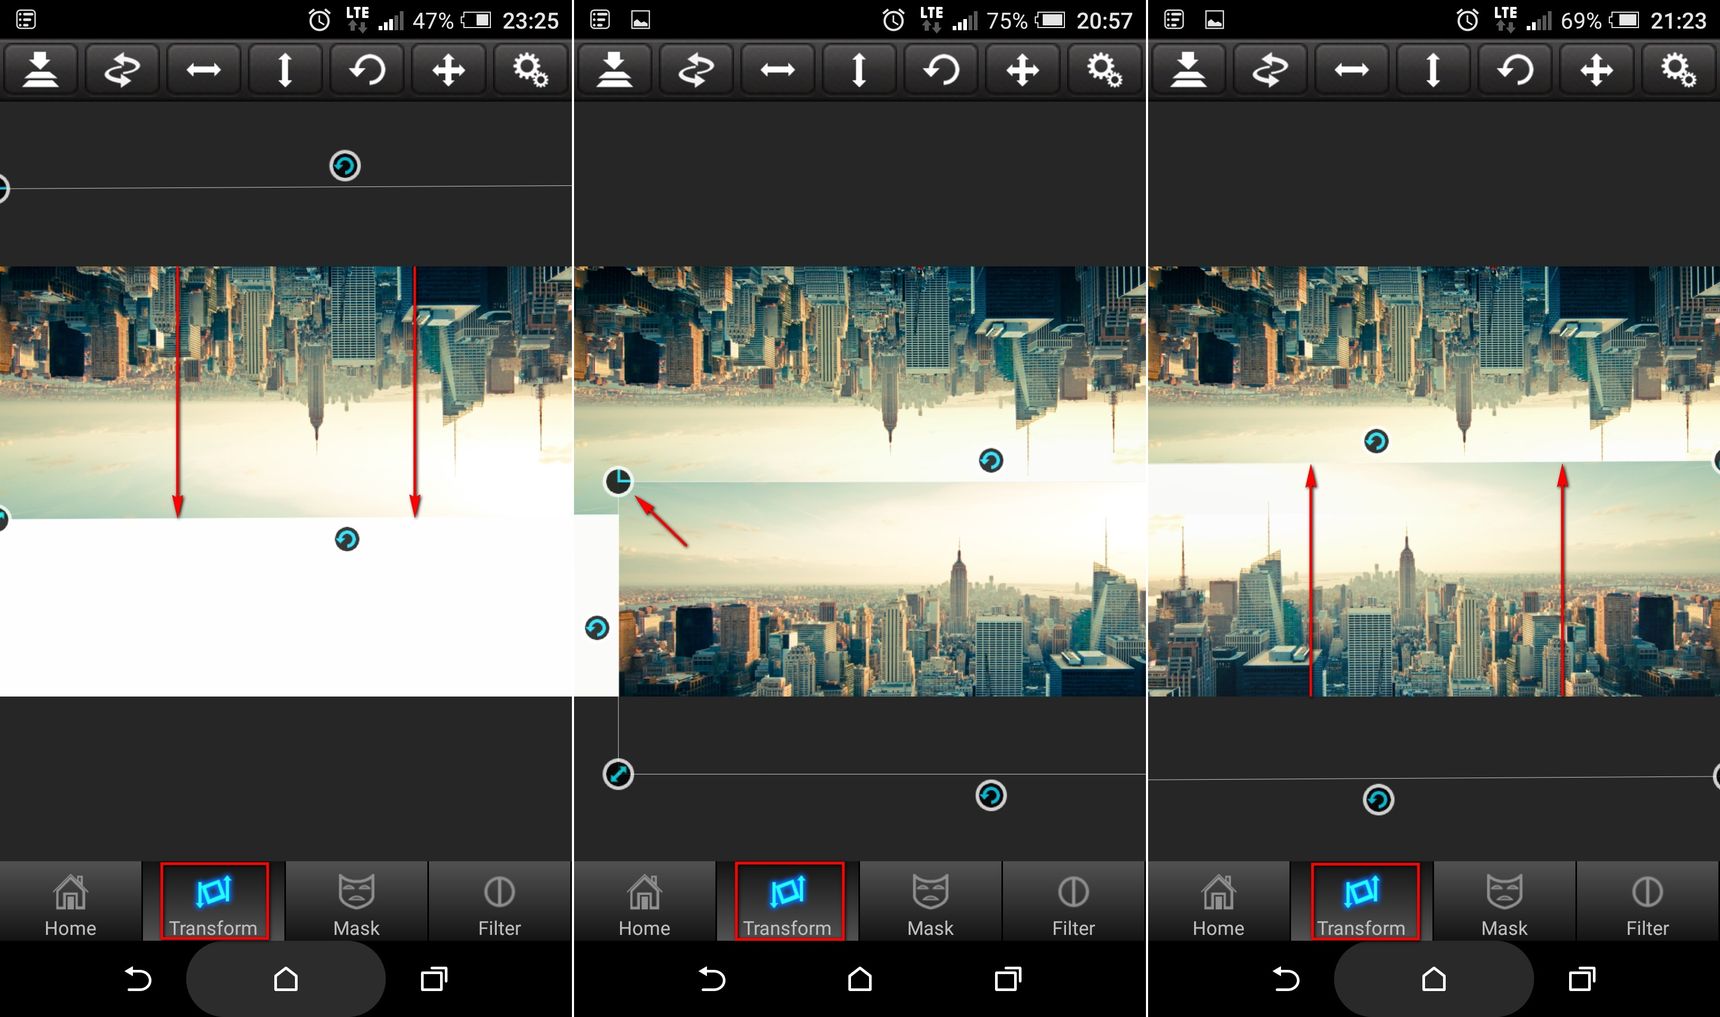The width and height of the screenshot is (1720, 1017).
Task: Open the Filter tab in the 21:23 screen
Action: (1647, 902)
